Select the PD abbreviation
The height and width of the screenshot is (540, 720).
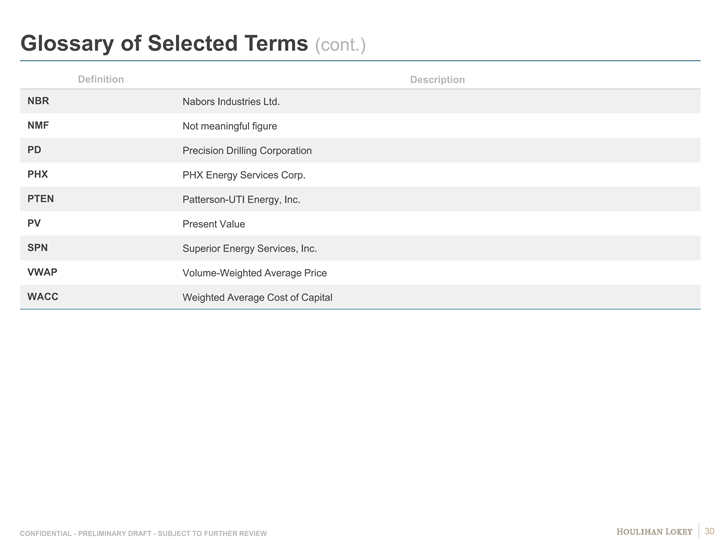pos(34,150)
